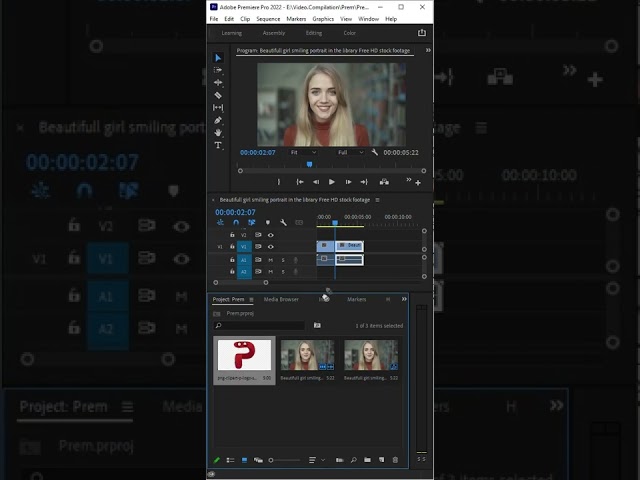
Task: Step back one frame
Action: tap(316, 182)
